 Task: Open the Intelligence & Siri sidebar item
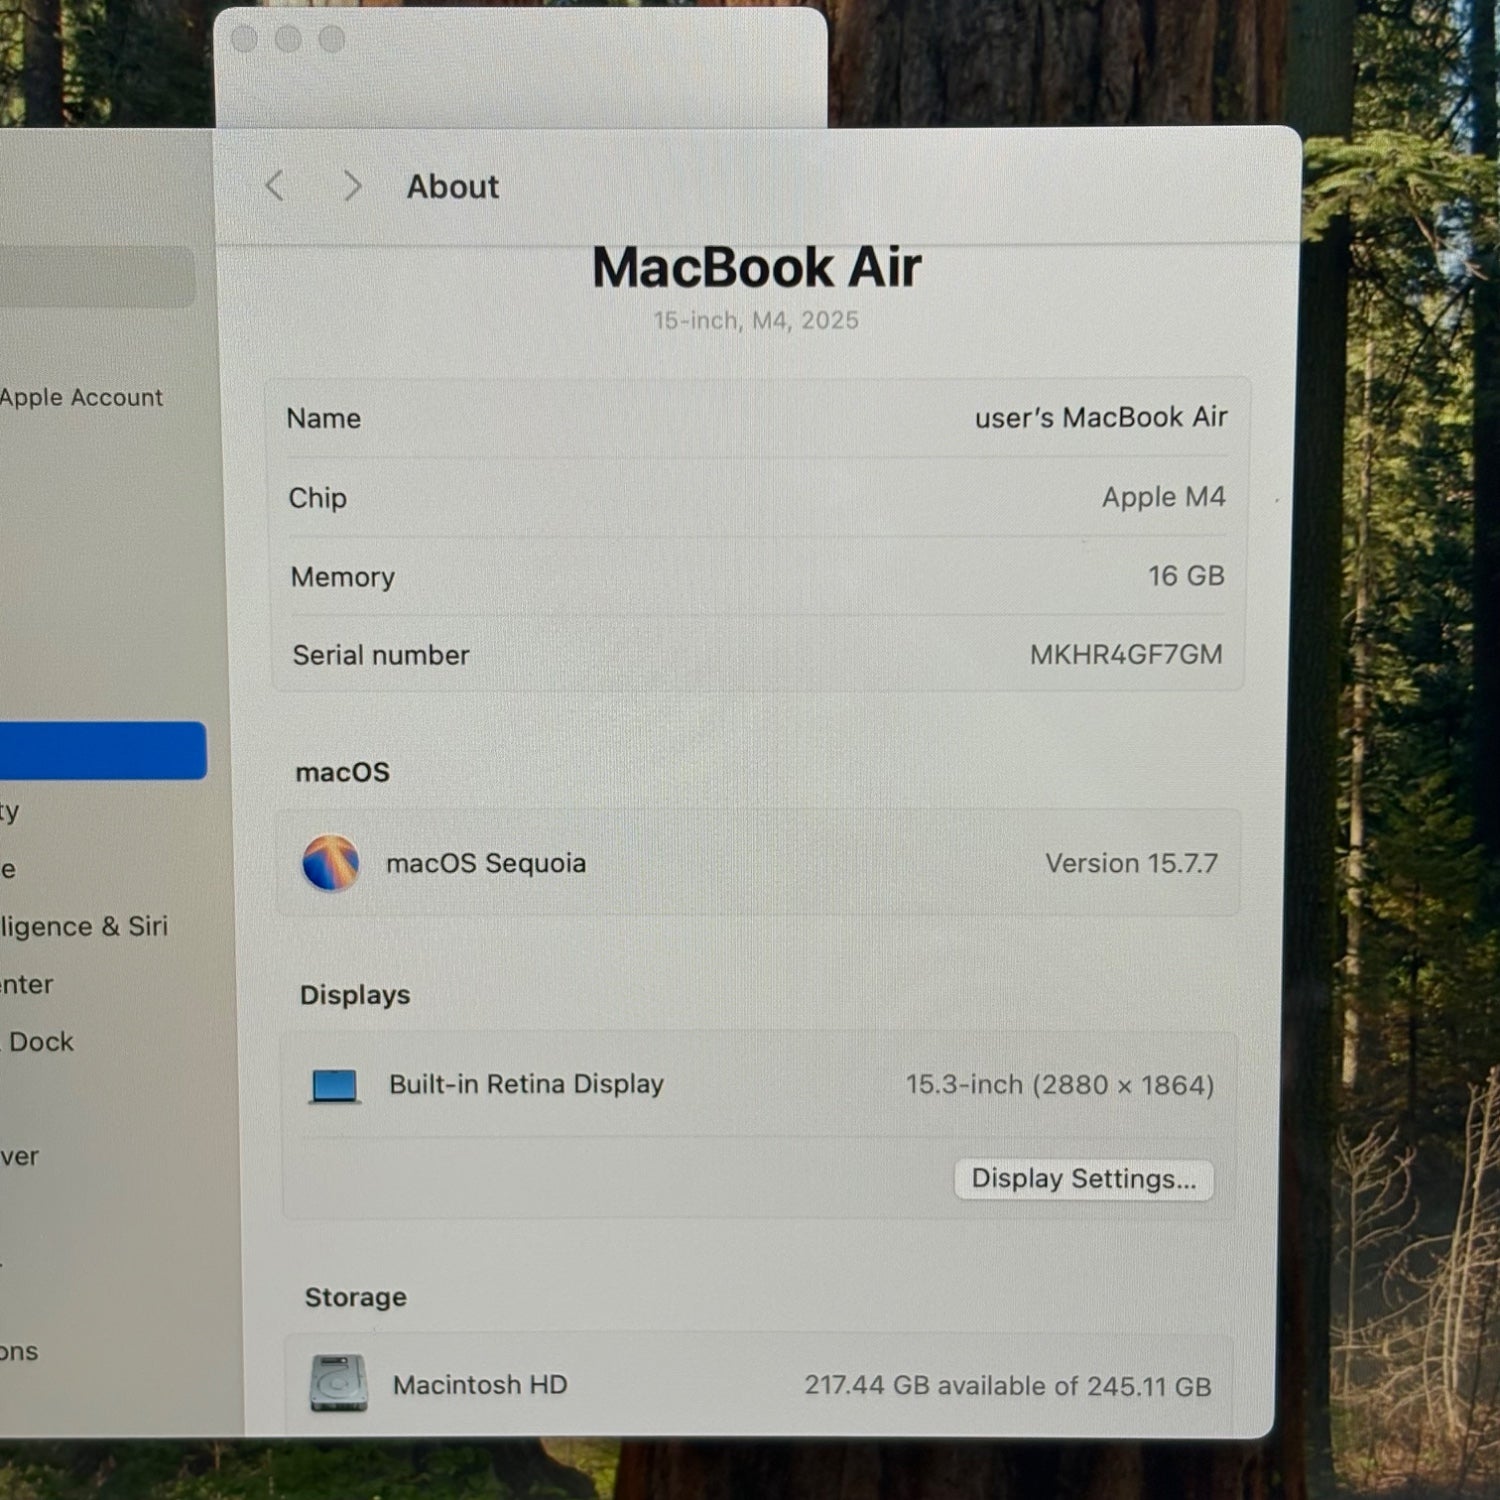coord(84,926)
